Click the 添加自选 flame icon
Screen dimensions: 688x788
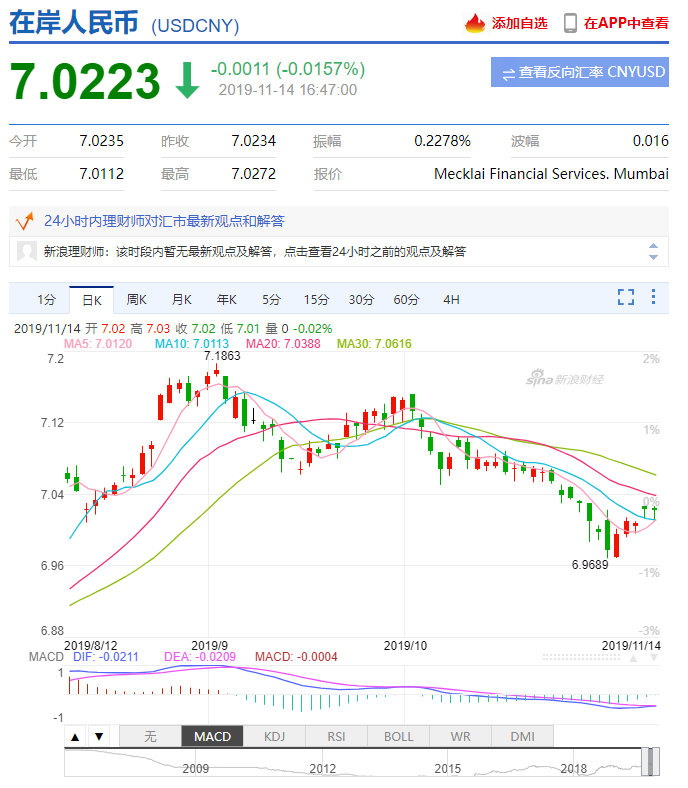click(x=475, y=23)
